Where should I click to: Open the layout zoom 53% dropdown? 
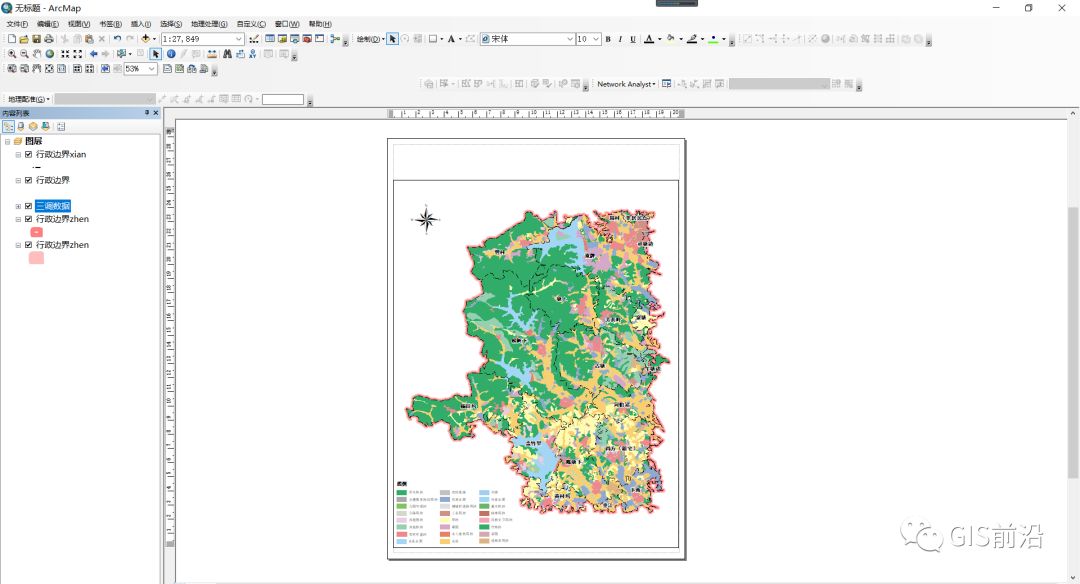click(x=152, y=69)
